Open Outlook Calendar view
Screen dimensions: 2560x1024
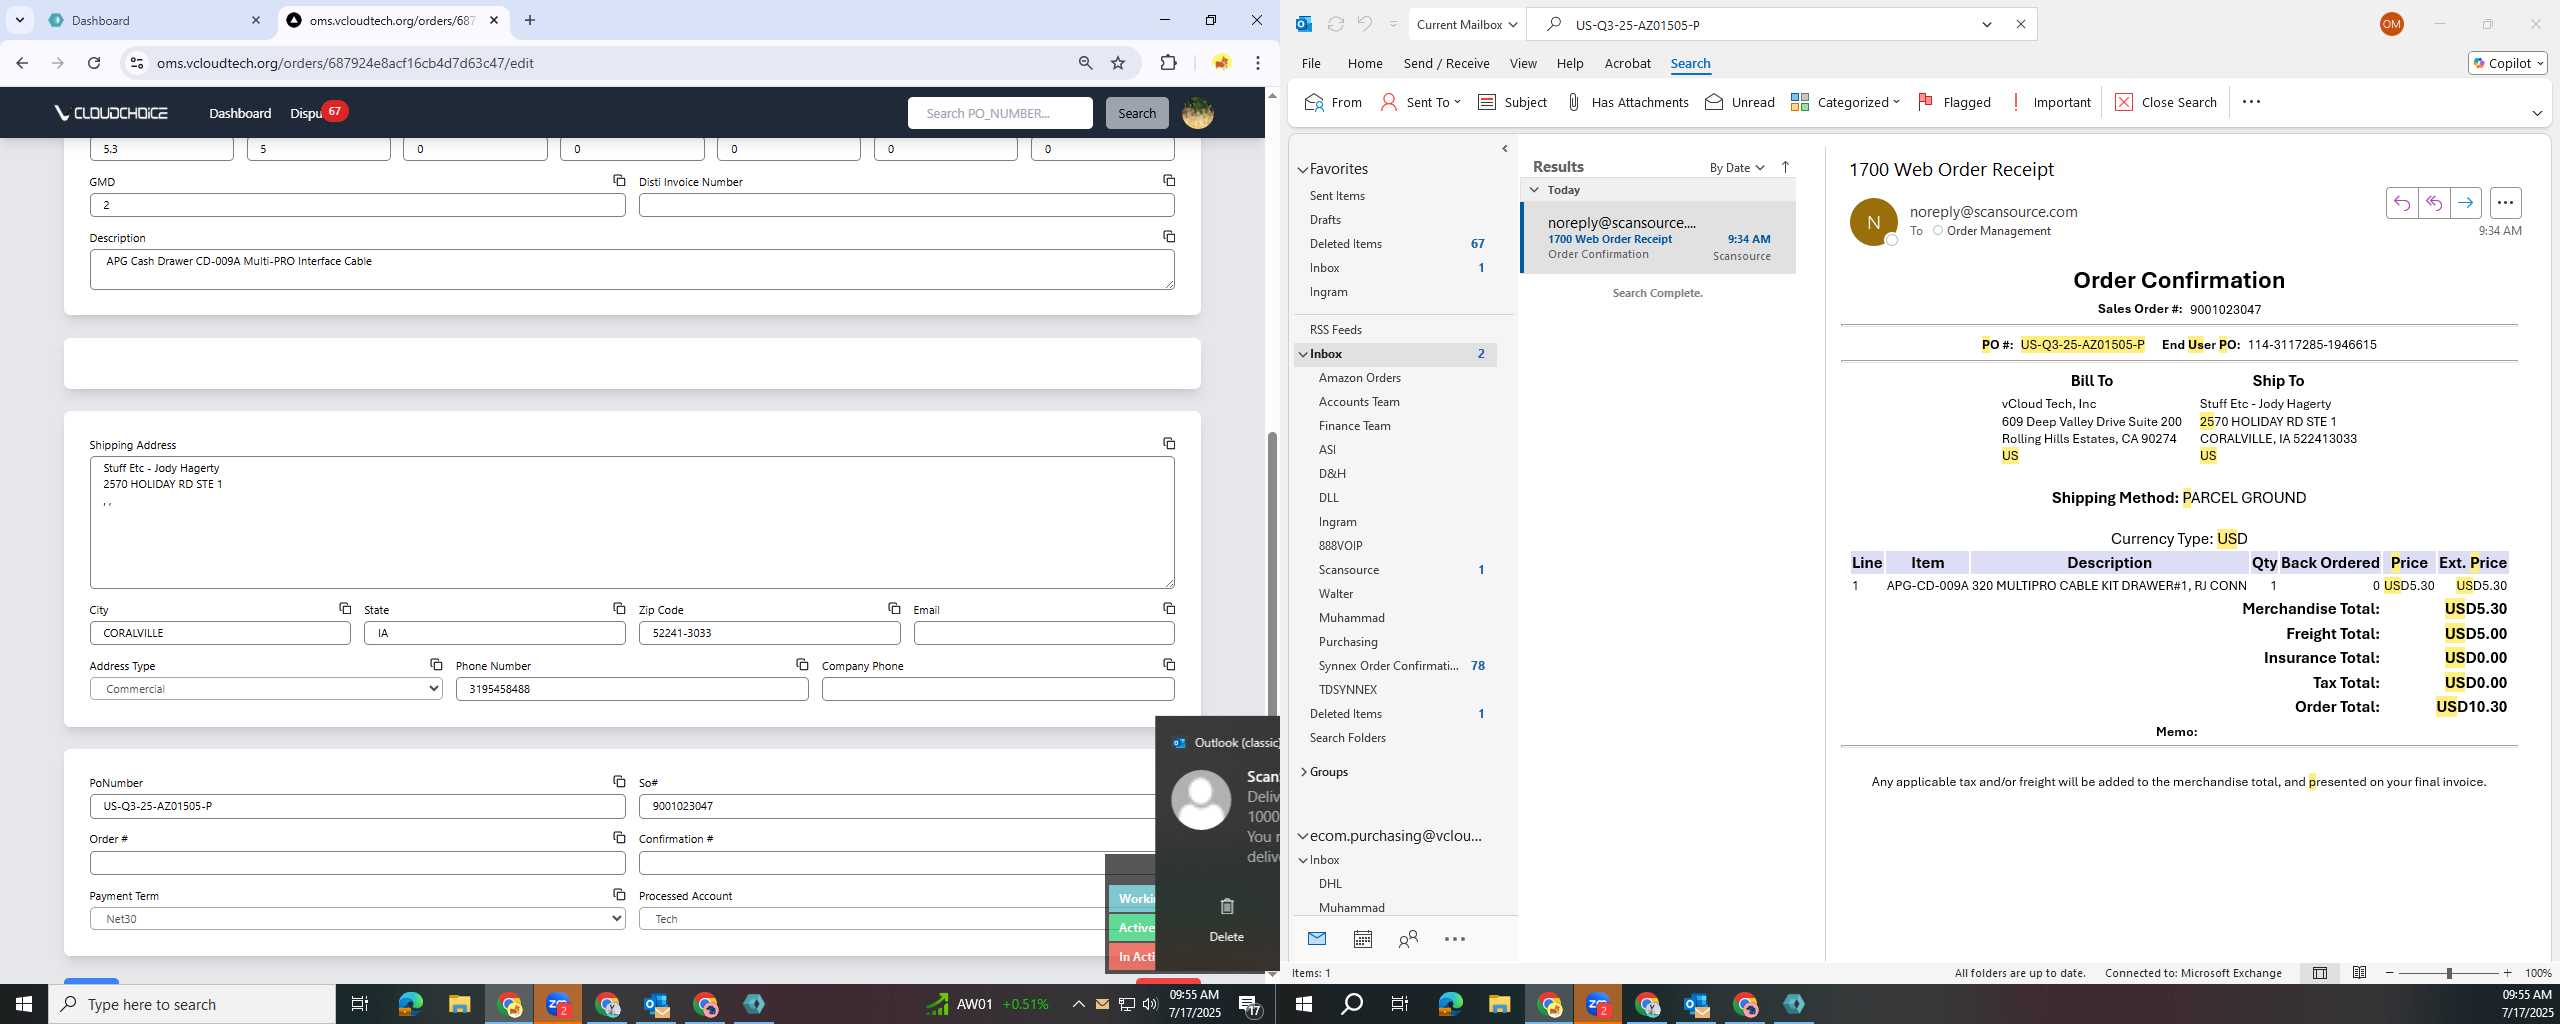click(x=1362, y=939)
